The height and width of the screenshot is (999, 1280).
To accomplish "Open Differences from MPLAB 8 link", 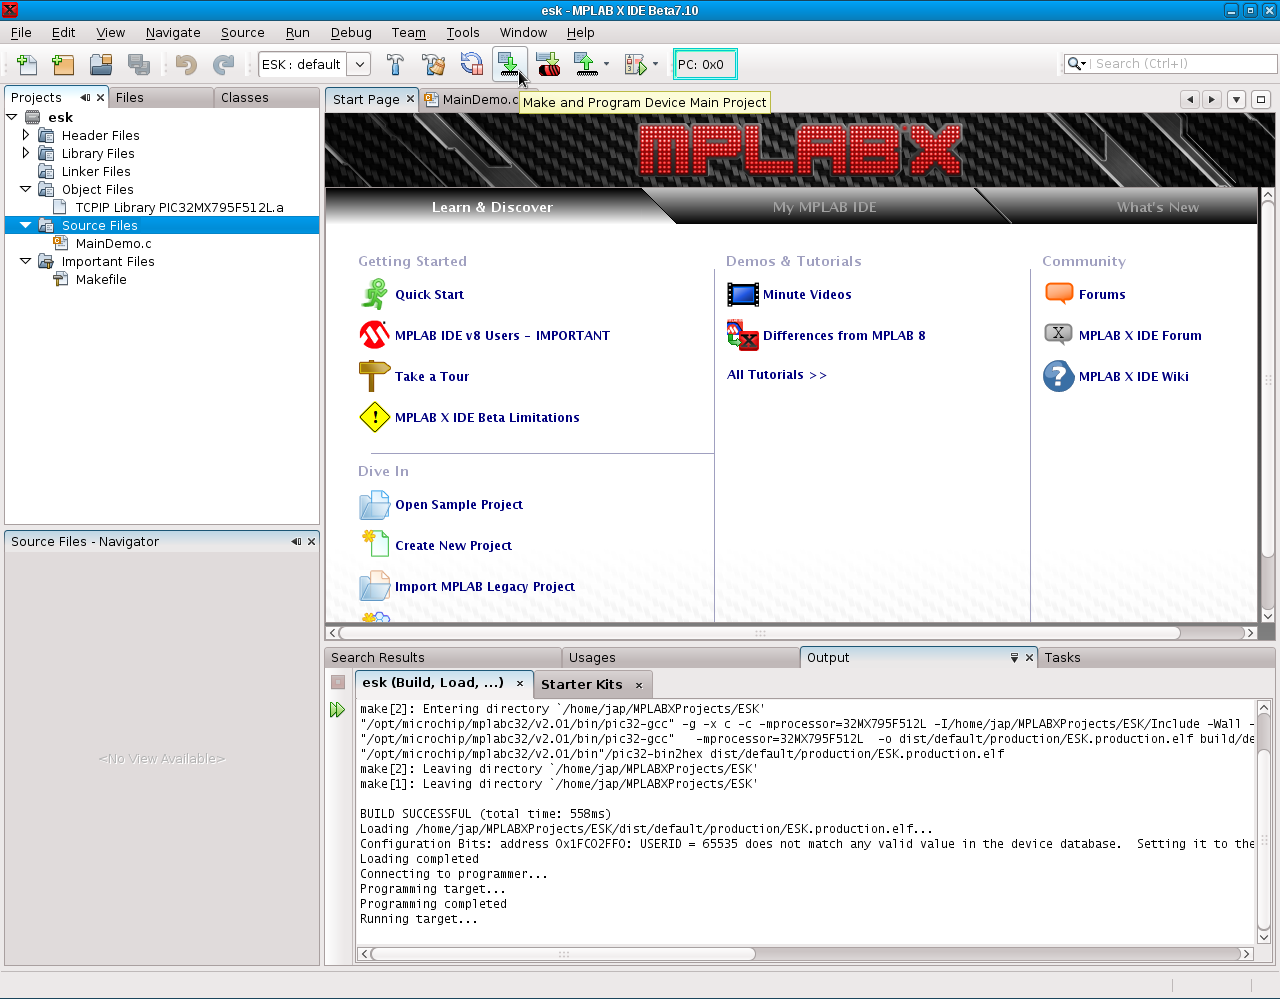I will 844,335.
